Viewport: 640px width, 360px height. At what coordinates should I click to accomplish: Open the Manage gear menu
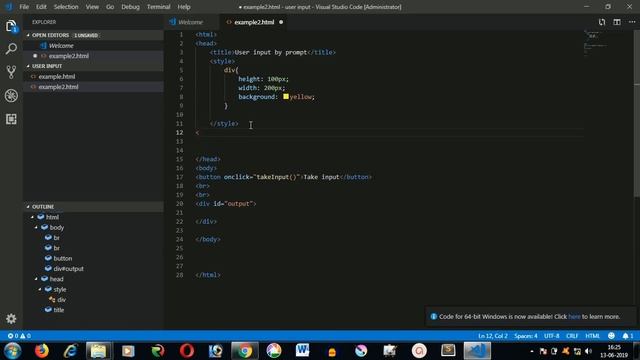pos(11,318)
